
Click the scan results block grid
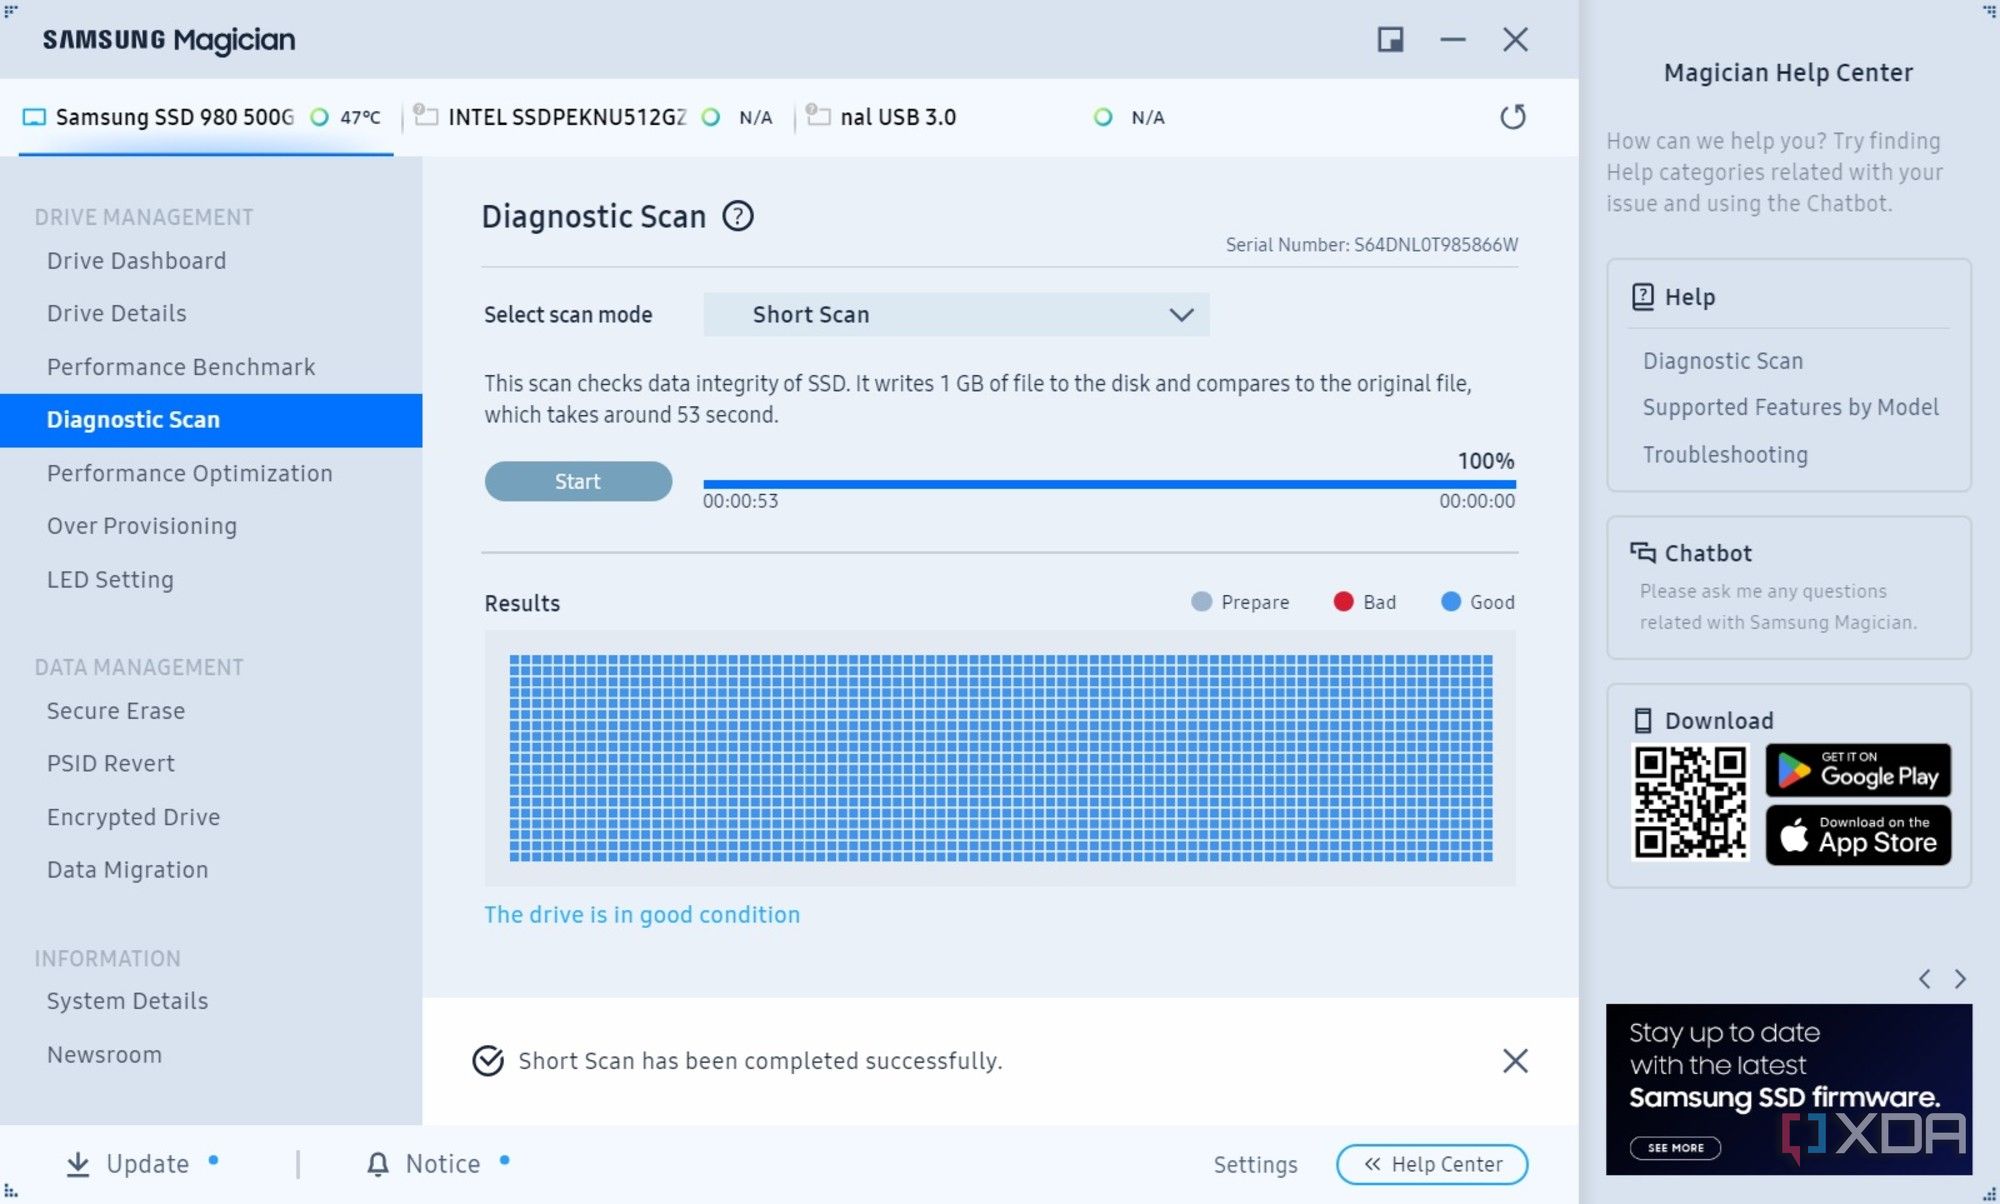point(1001,758)
